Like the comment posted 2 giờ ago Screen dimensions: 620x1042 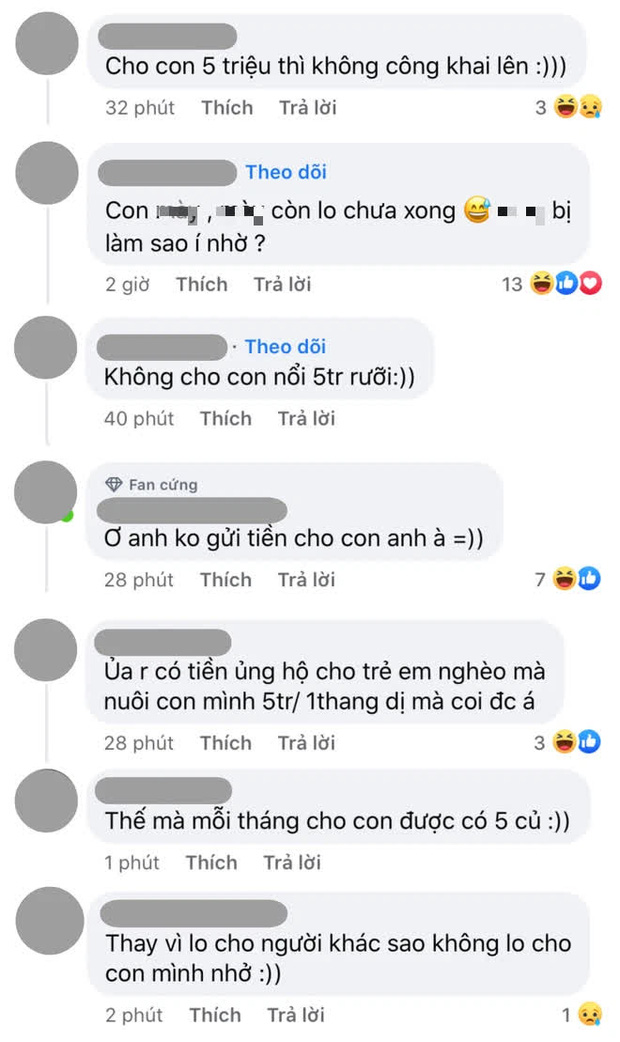(202, 284)
